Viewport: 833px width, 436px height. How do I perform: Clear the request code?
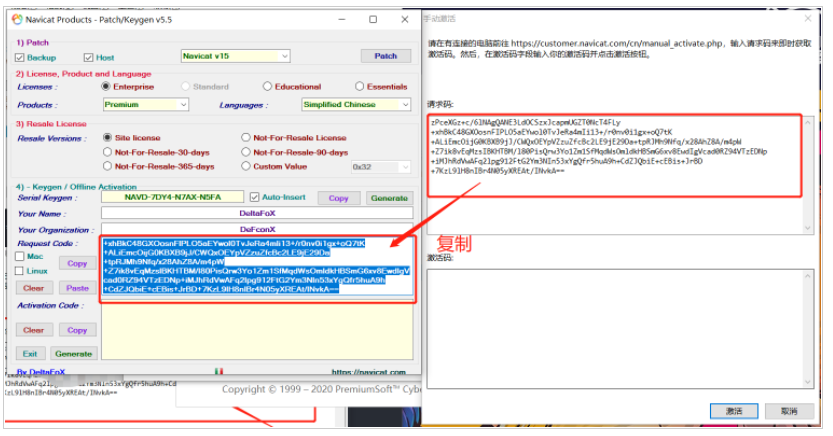(33, 288)
